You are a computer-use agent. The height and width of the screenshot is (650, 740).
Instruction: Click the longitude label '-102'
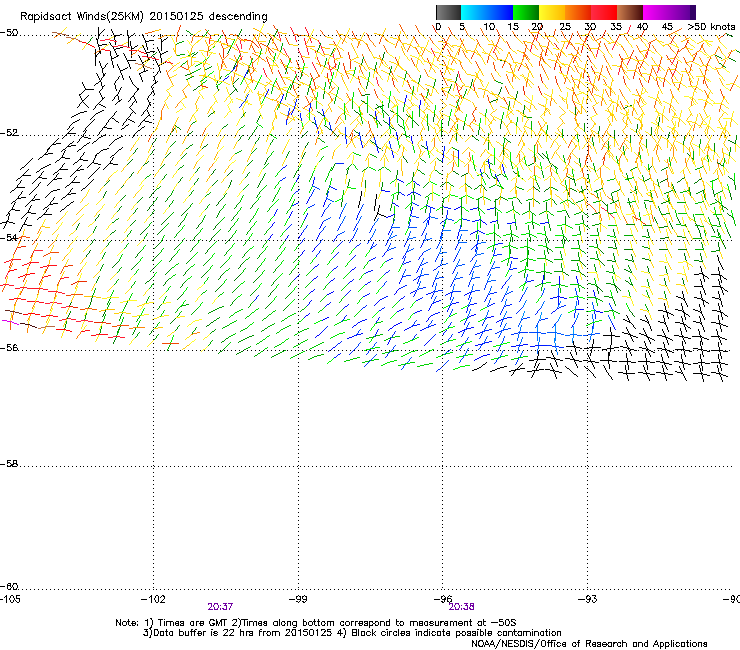(x=153, y=599)
